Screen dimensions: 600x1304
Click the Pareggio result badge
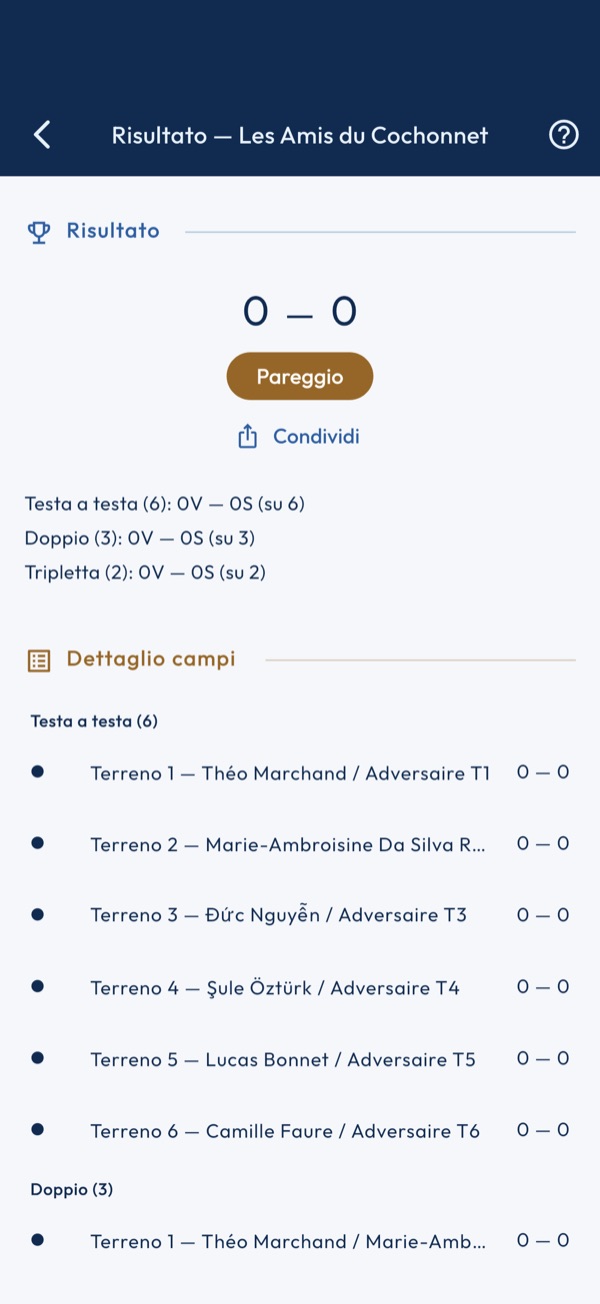click(x=300, y=377)
